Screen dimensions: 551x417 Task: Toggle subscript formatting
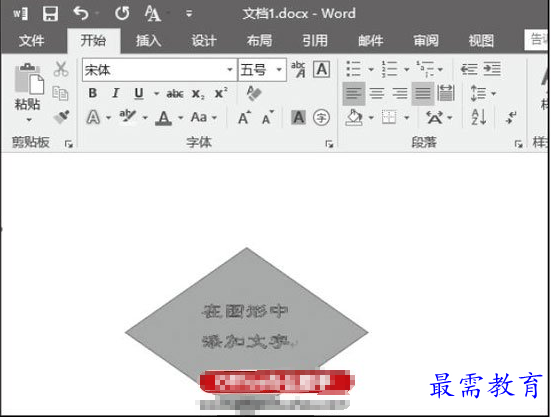coord(198,94)
